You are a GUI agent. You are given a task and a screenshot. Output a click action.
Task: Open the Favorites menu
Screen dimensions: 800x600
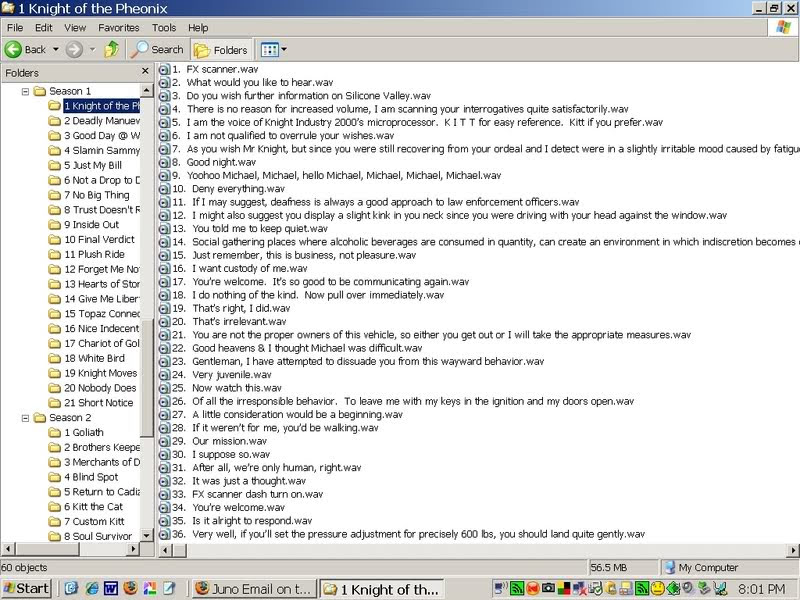[x=119, y=28]
